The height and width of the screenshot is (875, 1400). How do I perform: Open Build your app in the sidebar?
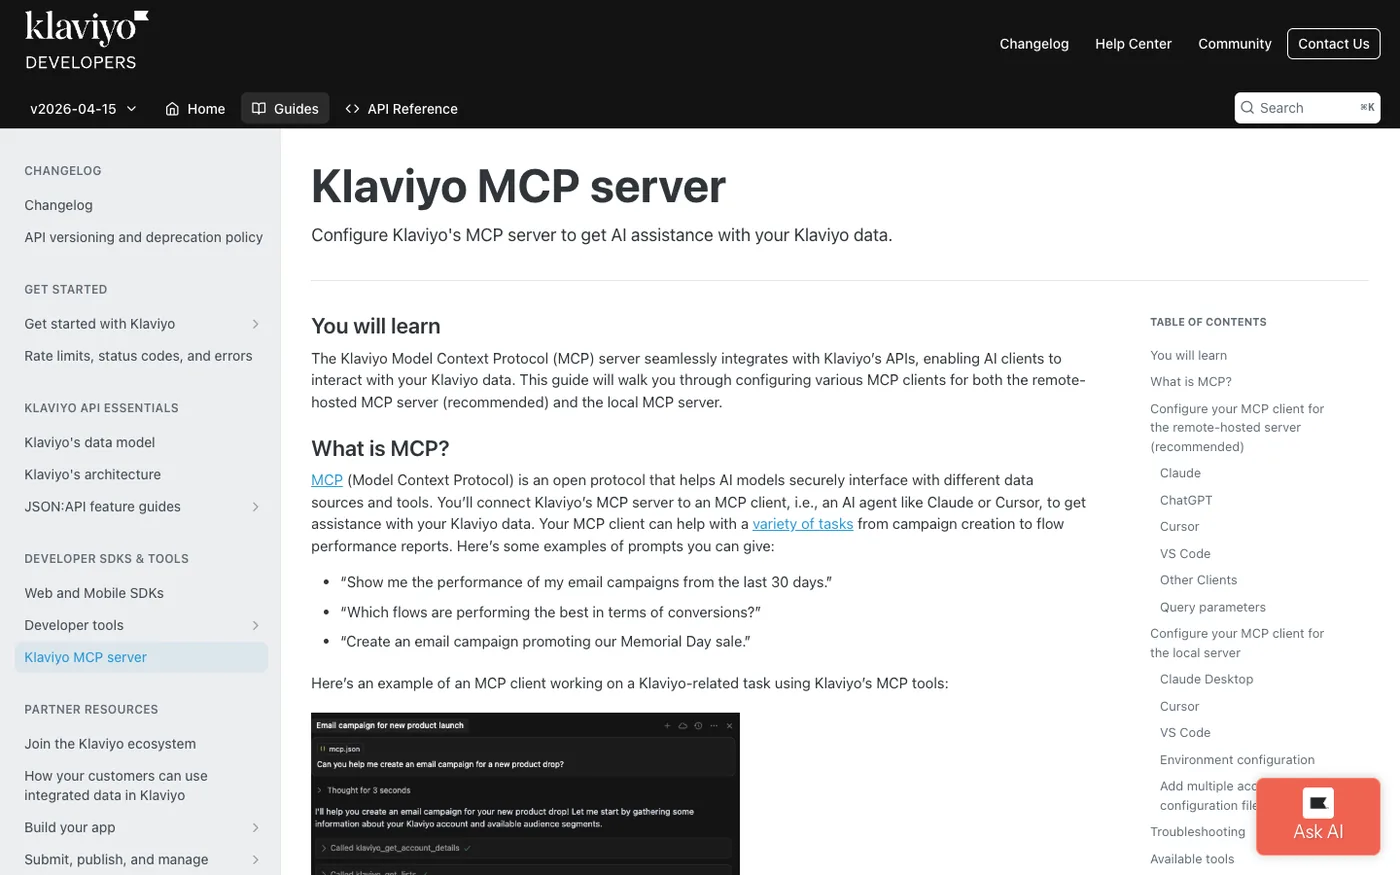(70, 828)
